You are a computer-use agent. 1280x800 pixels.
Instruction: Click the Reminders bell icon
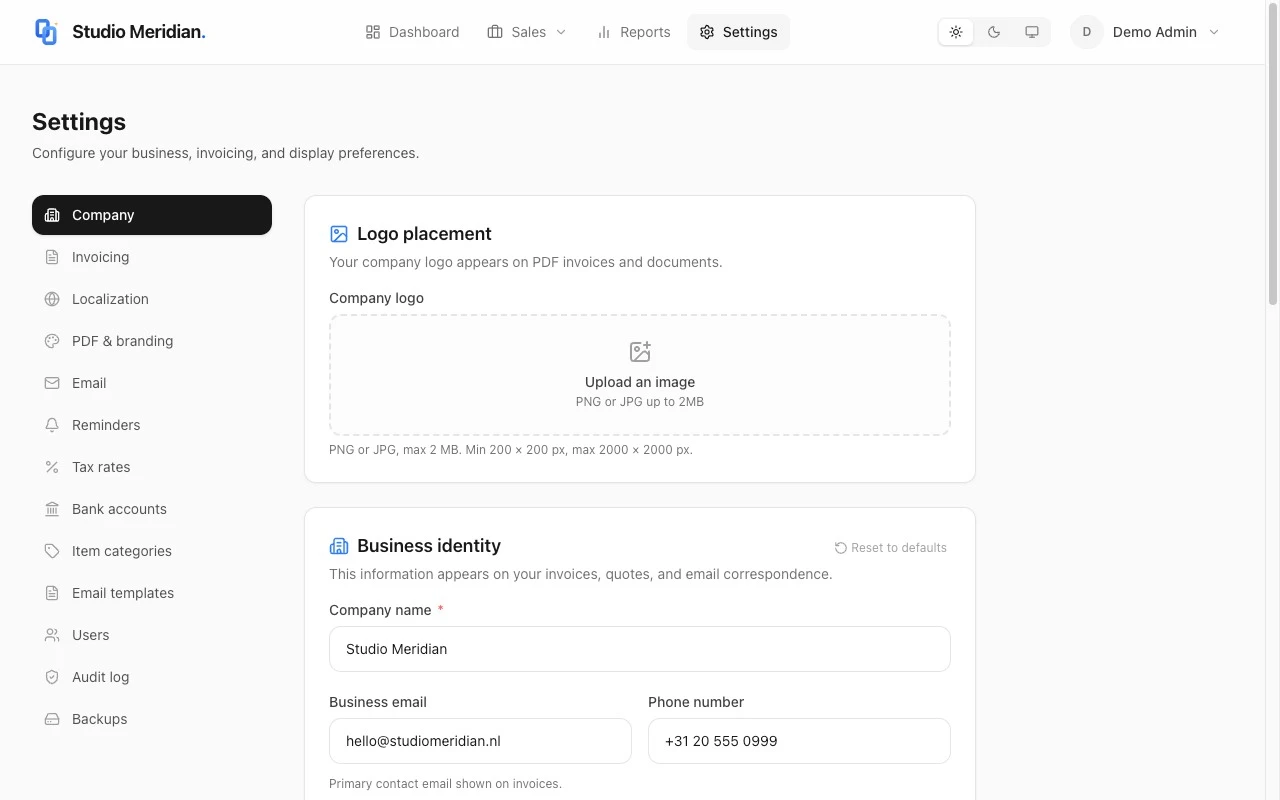coord(52,425)
